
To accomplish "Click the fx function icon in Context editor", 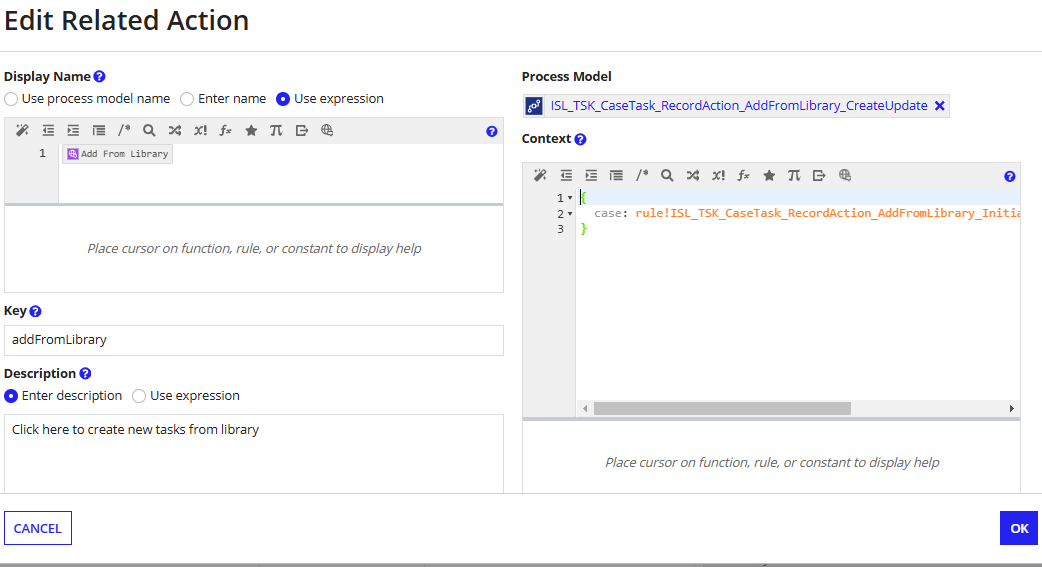I will [x=743, y=175].
